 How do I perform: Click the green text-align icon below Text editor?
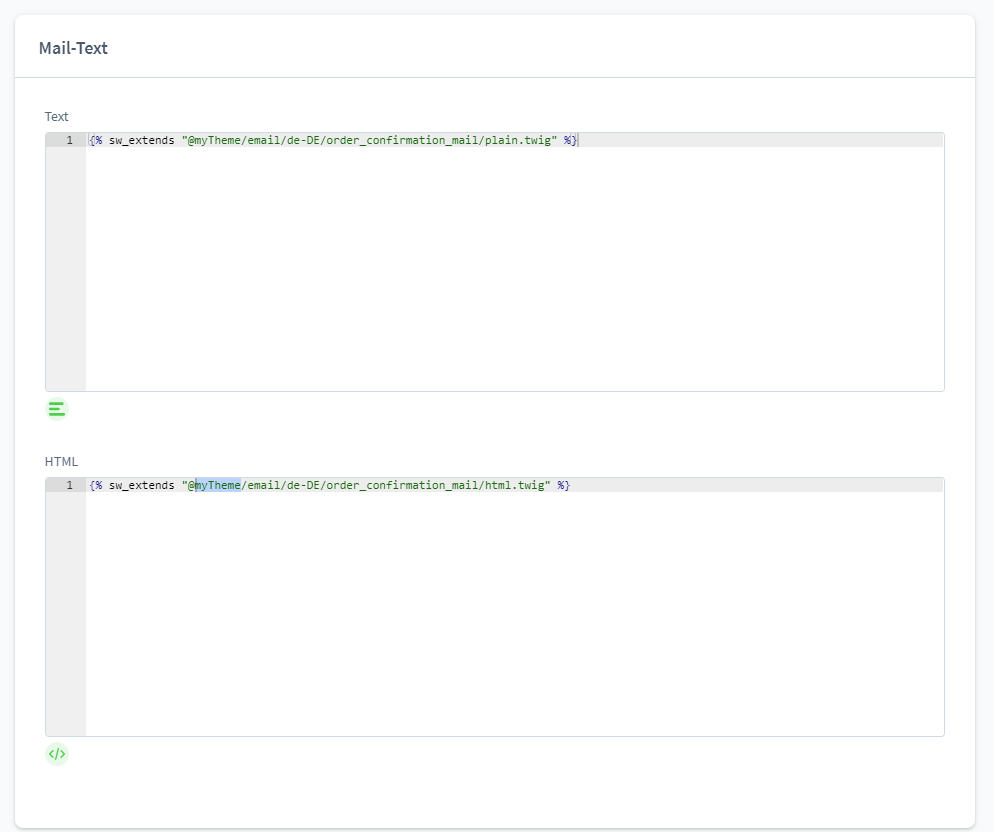click(57, 409)
